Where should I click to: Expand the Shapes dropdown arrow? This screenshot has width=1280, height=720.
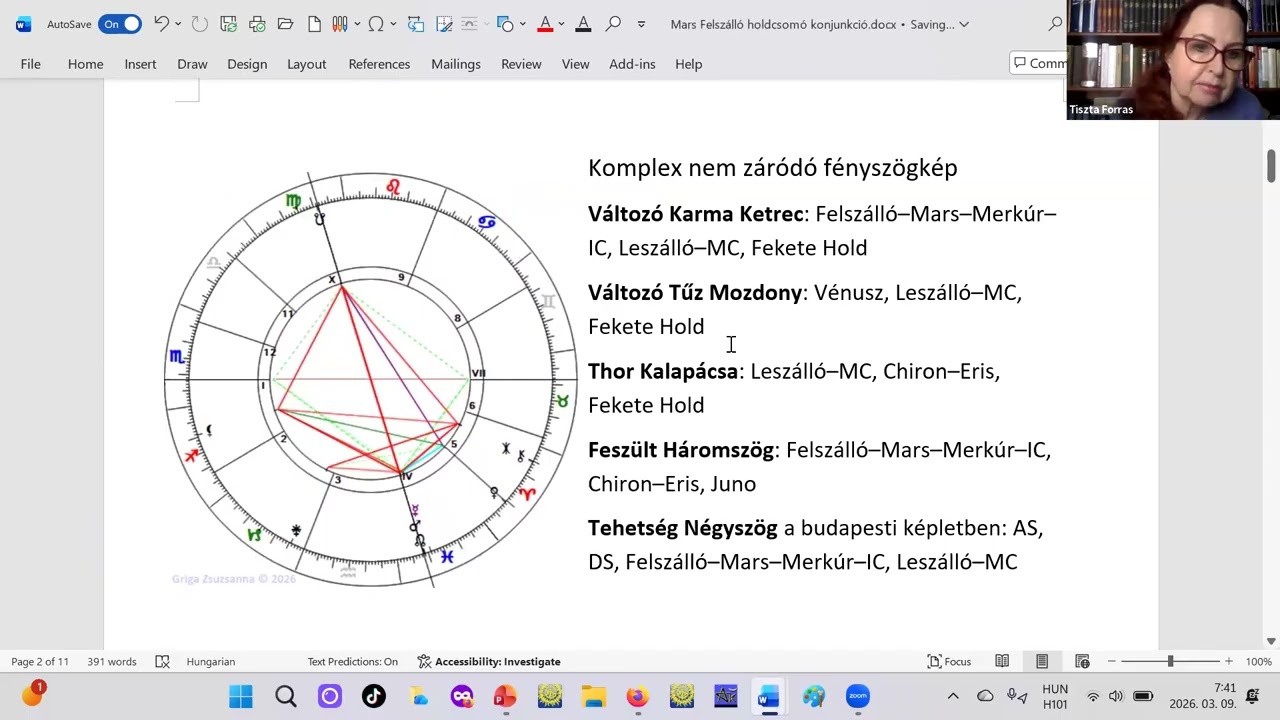pos(522,24)
